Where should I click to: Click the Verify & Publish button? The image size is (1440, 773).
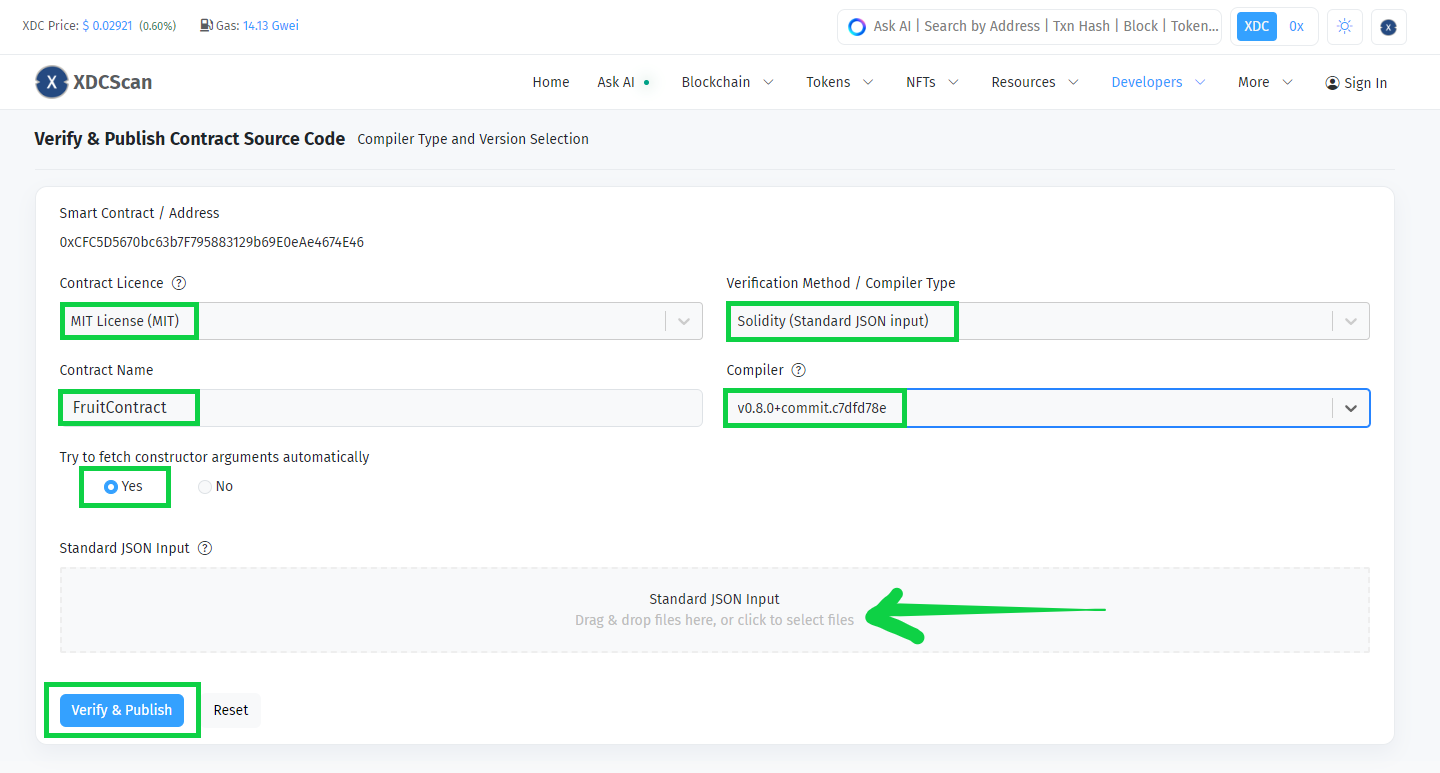click(x=122, y=710)
